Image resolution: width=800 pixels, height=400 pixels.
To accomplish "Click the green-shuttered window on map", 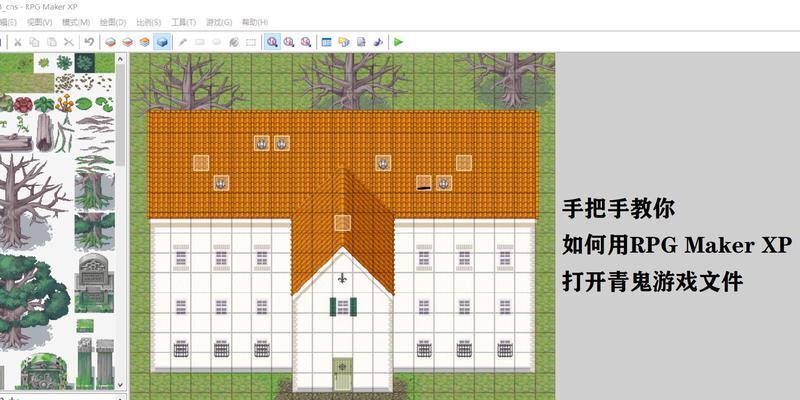I will [343, 307].
